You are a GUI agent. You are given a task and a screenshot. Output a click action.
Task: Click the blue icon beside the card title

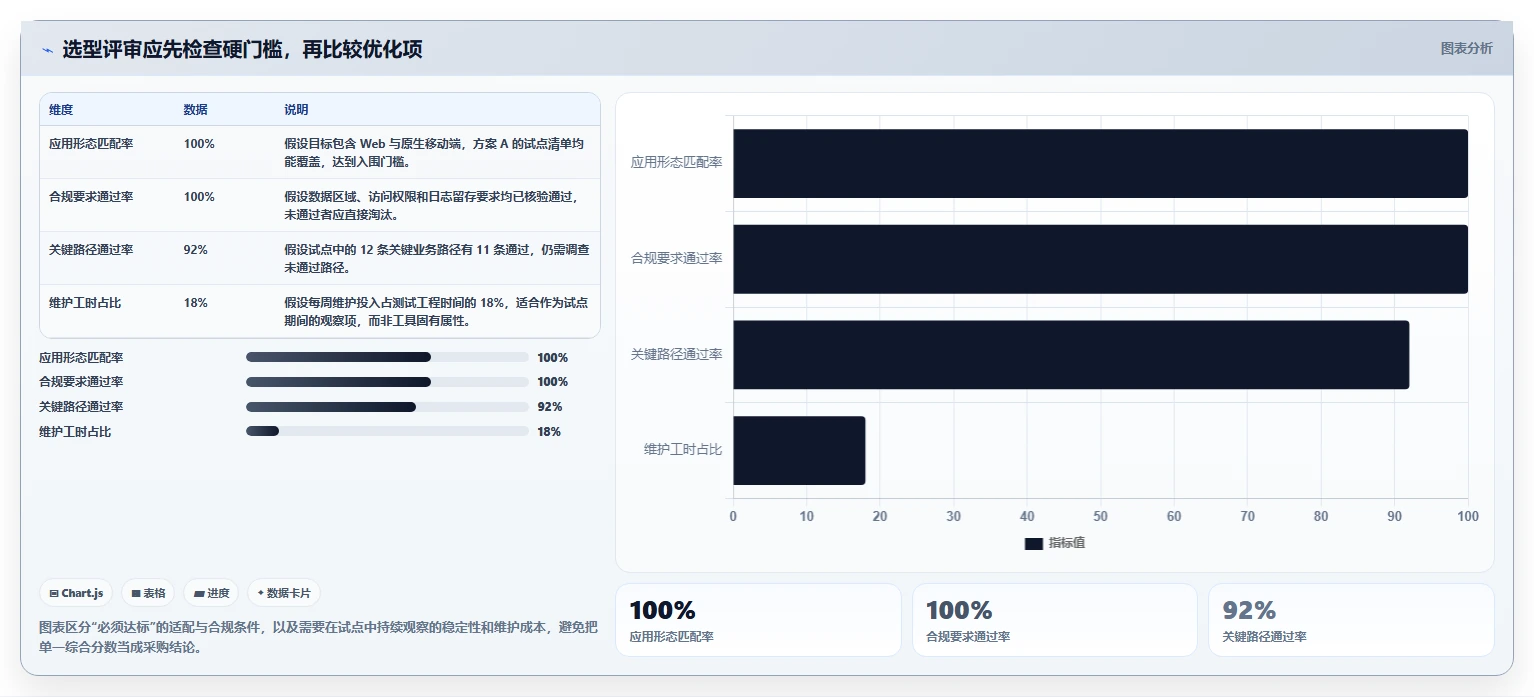46,50
